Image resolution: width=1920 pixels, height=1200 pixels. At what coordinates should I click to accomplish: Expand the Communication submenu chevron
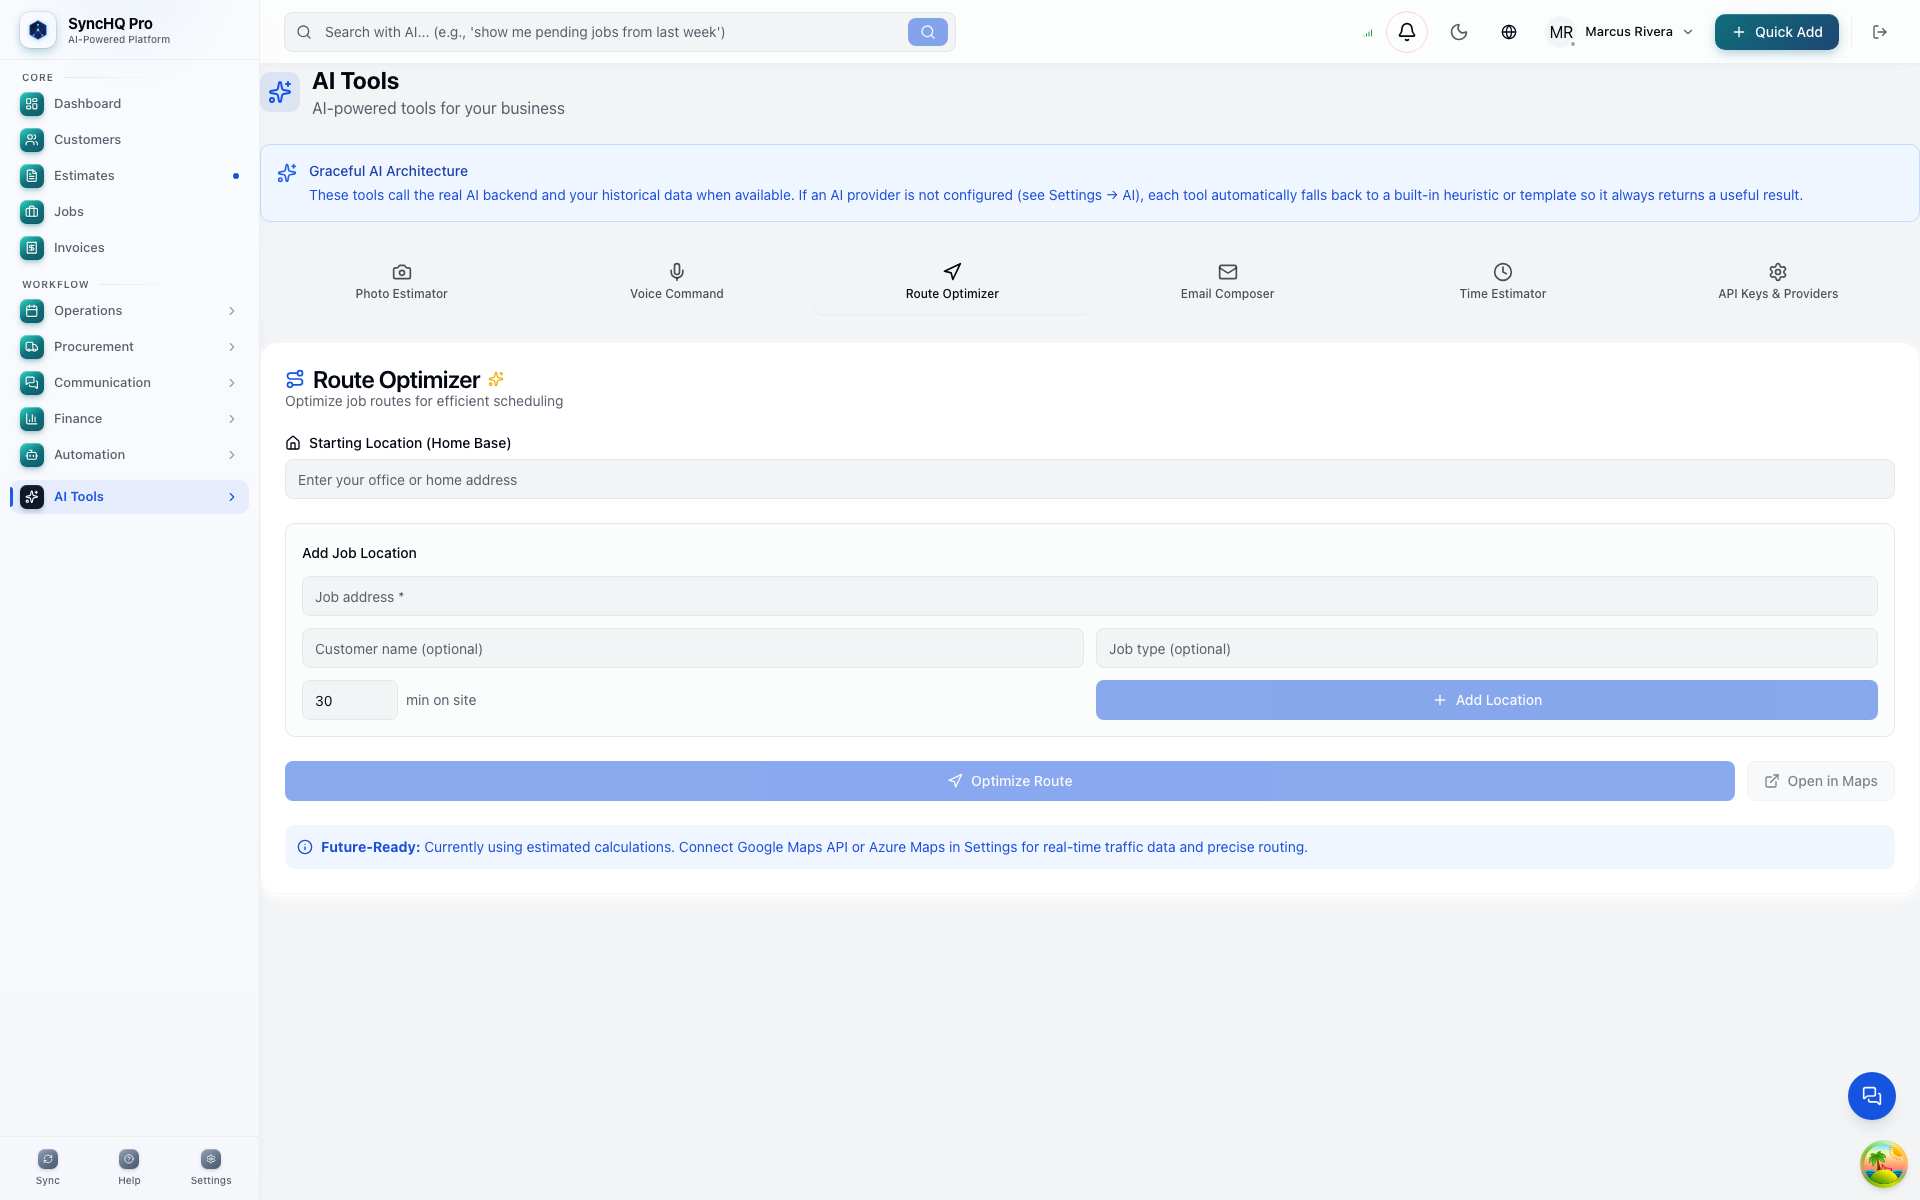pyautogui.click(x=232, y=383)
